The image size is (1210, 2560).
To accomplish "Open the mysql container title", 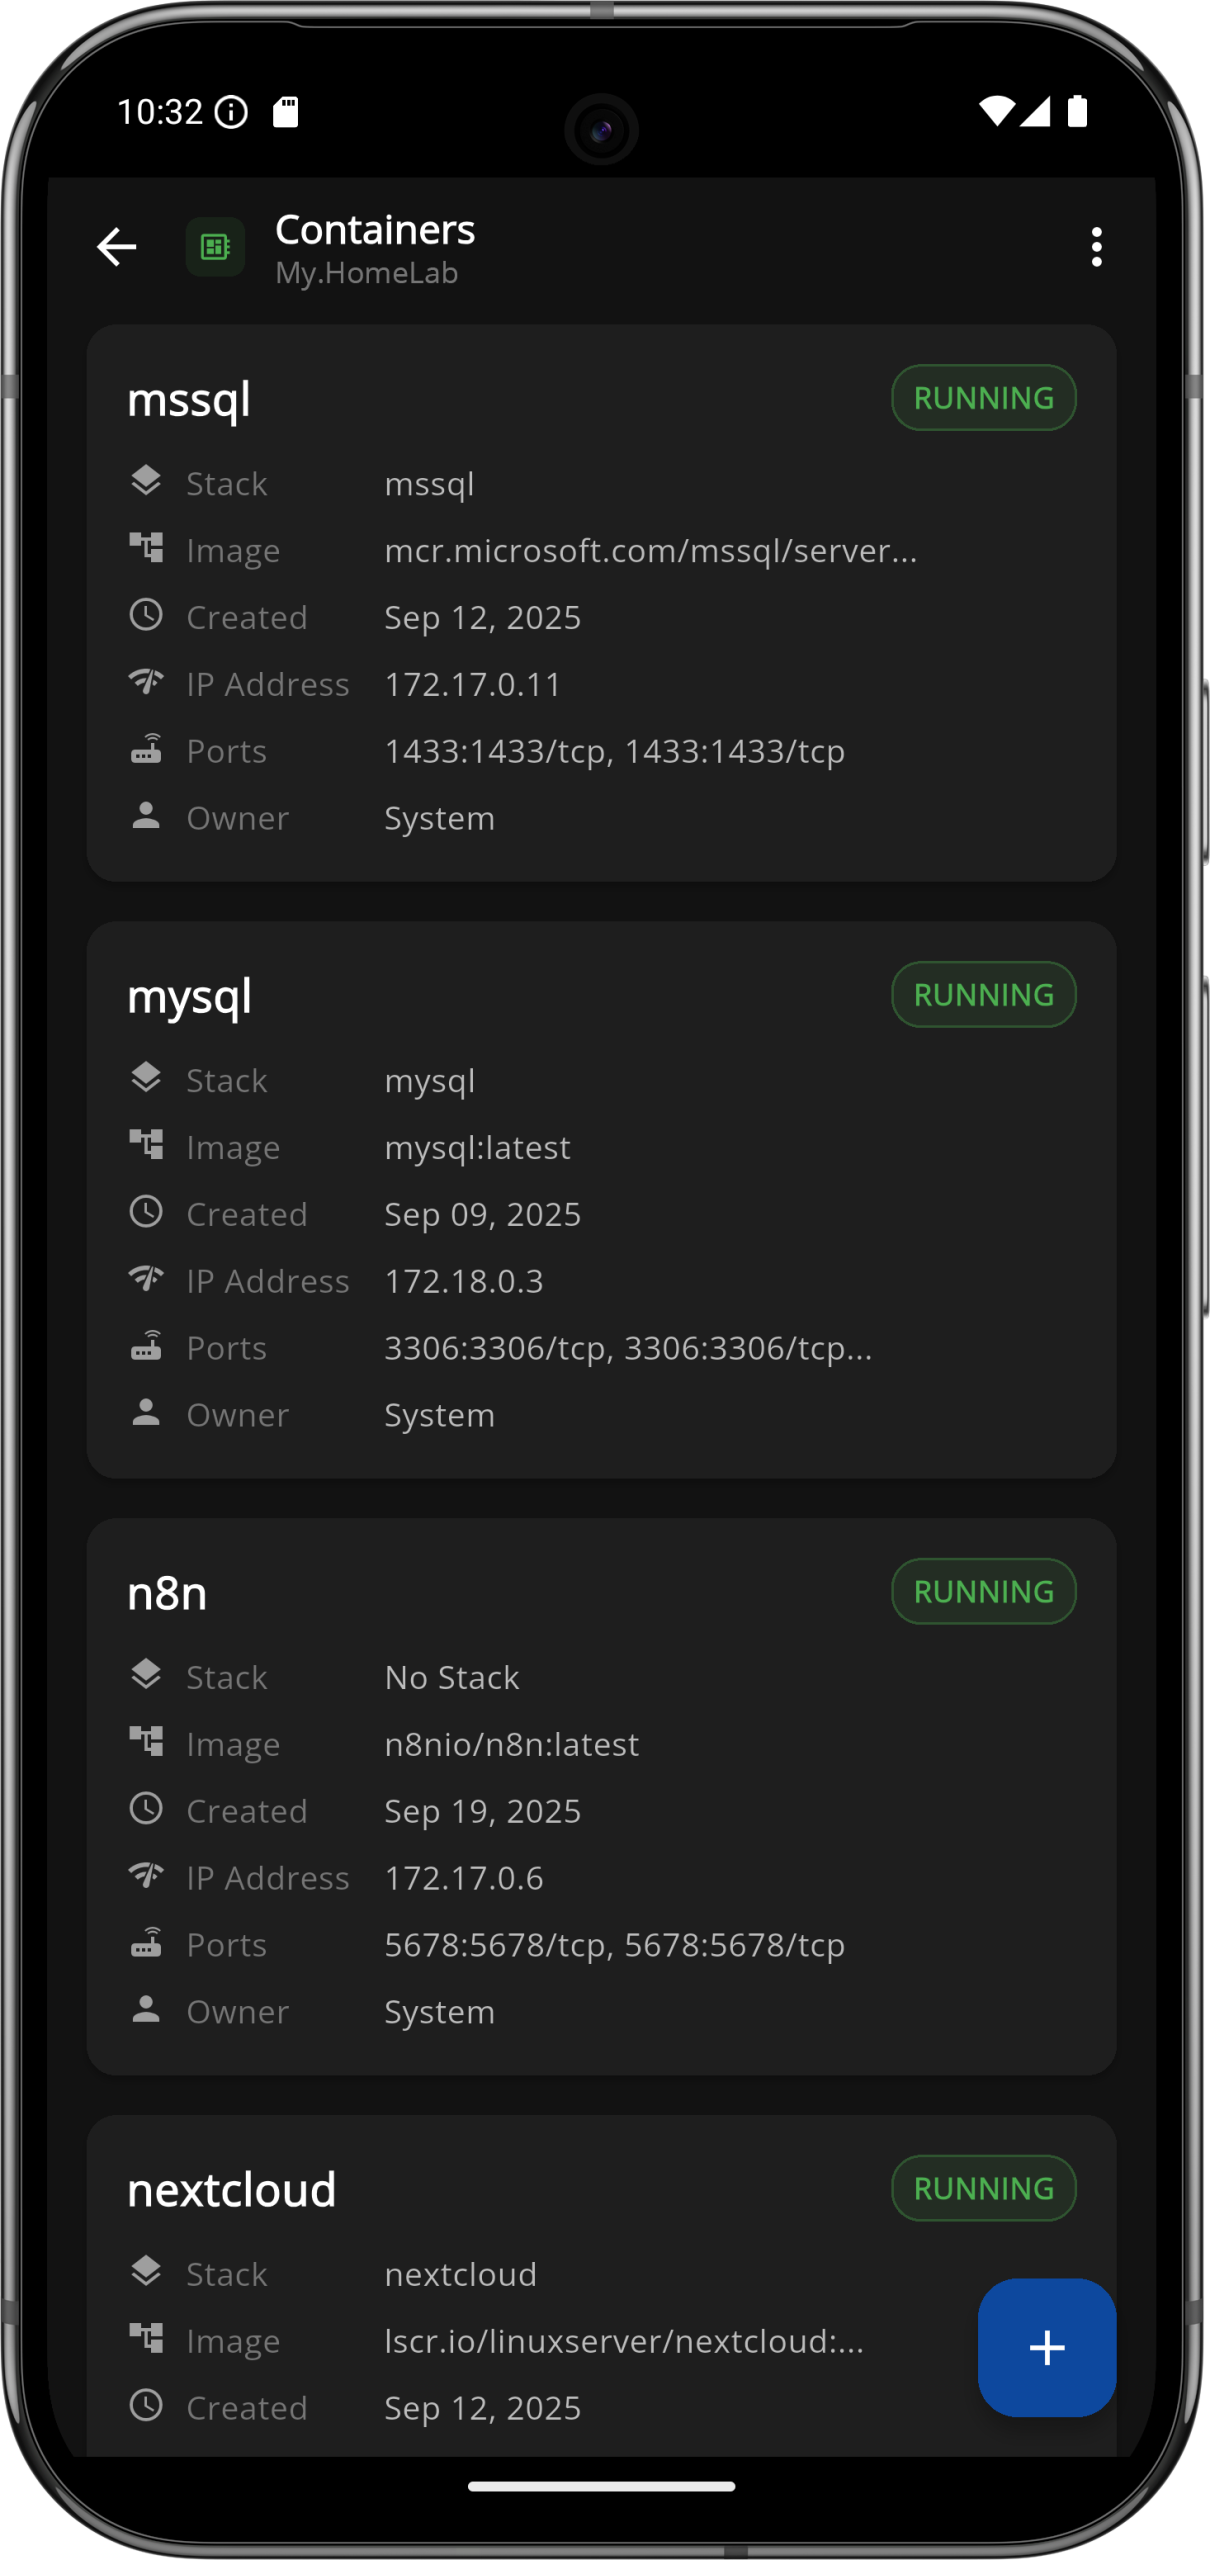I will click(189, 997).
